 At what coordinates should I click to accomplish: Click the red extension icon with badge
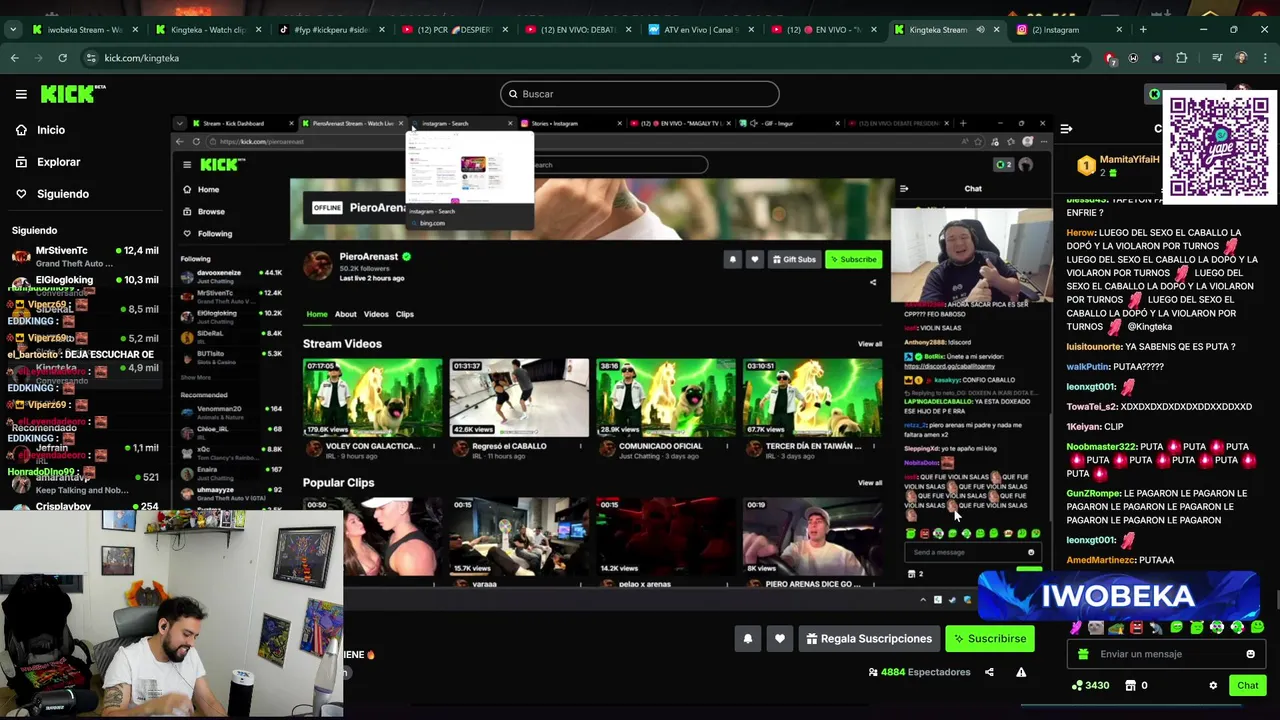coord(1109,58)
